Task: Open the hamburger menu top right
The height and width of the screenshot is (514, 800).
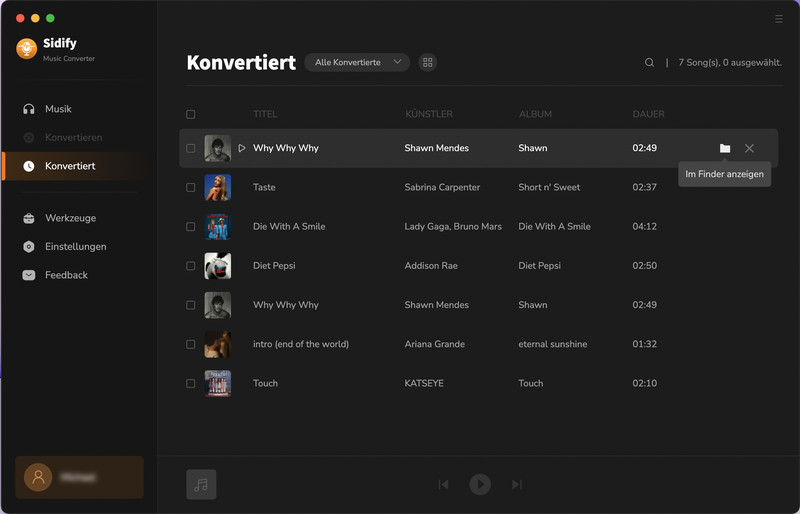Action: [x=779, y=19]
